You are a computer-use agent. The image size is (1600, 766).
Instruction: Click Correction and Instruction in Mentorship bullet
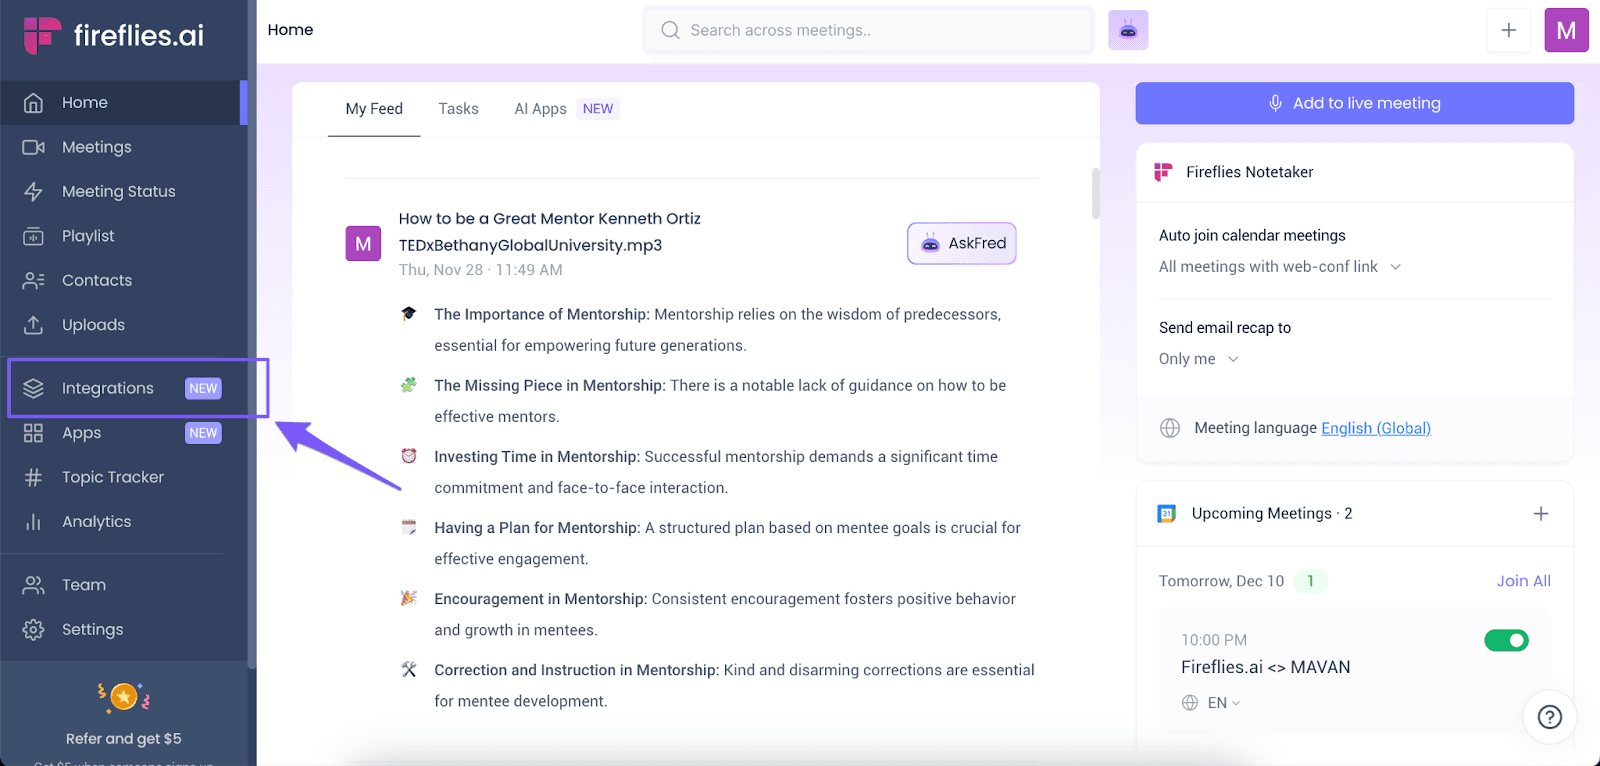click(734, 685)
